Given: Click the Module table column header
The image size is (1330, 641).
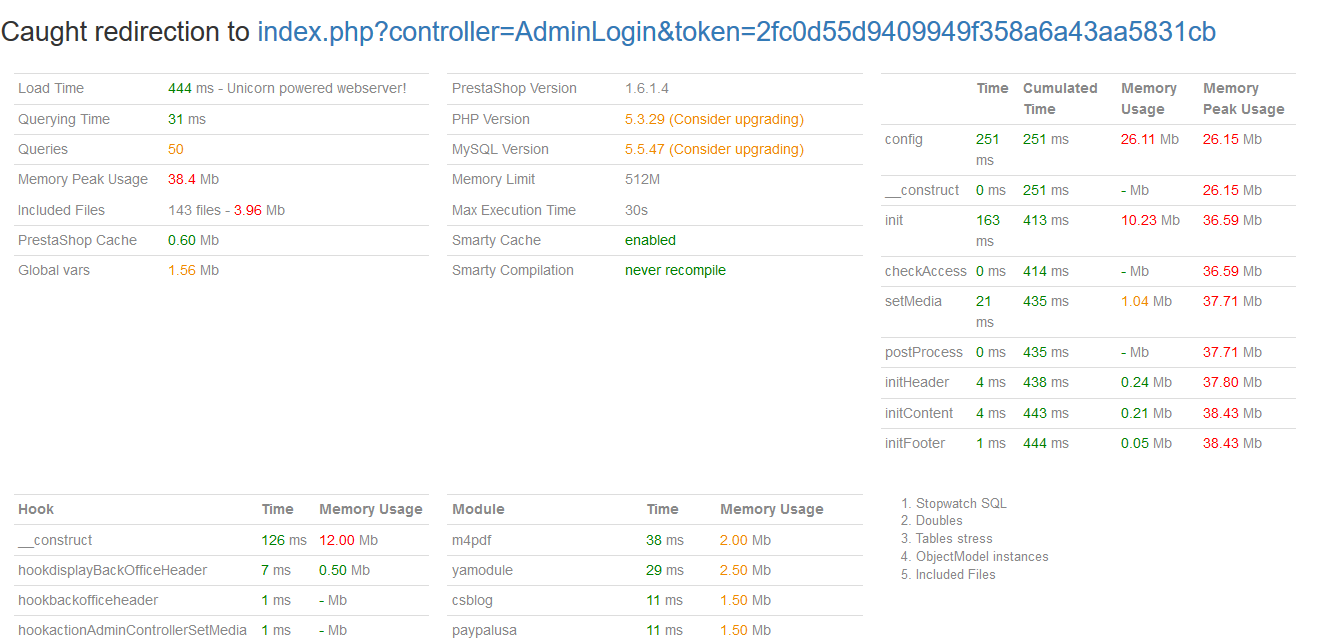Looking at the screenshot, I should click(478, 509).
